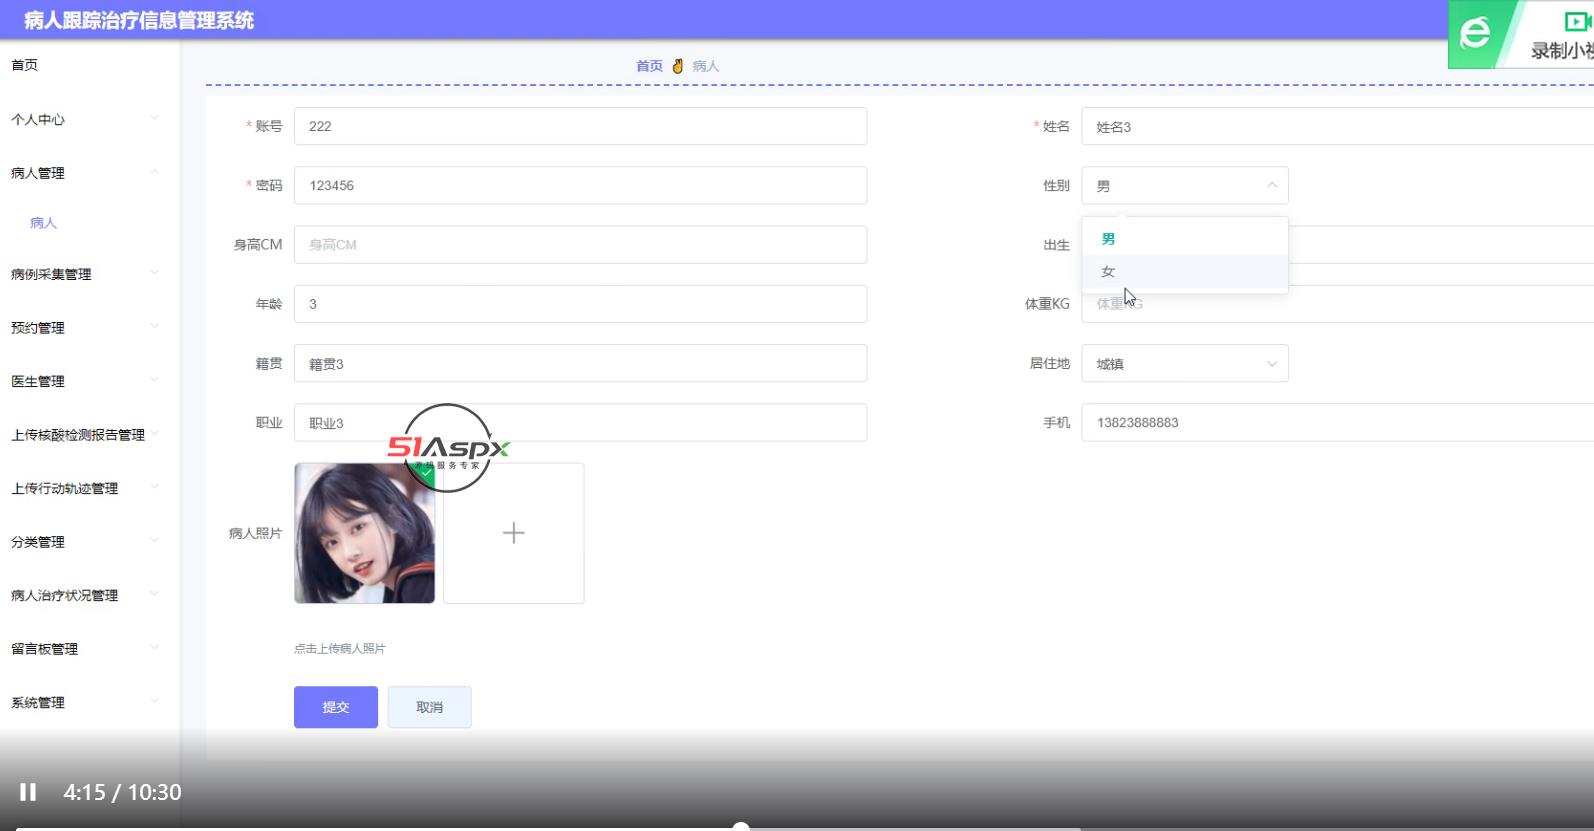Click the video progress slider handle
This screenshot has height=831, width=1594.
[740, 826]
